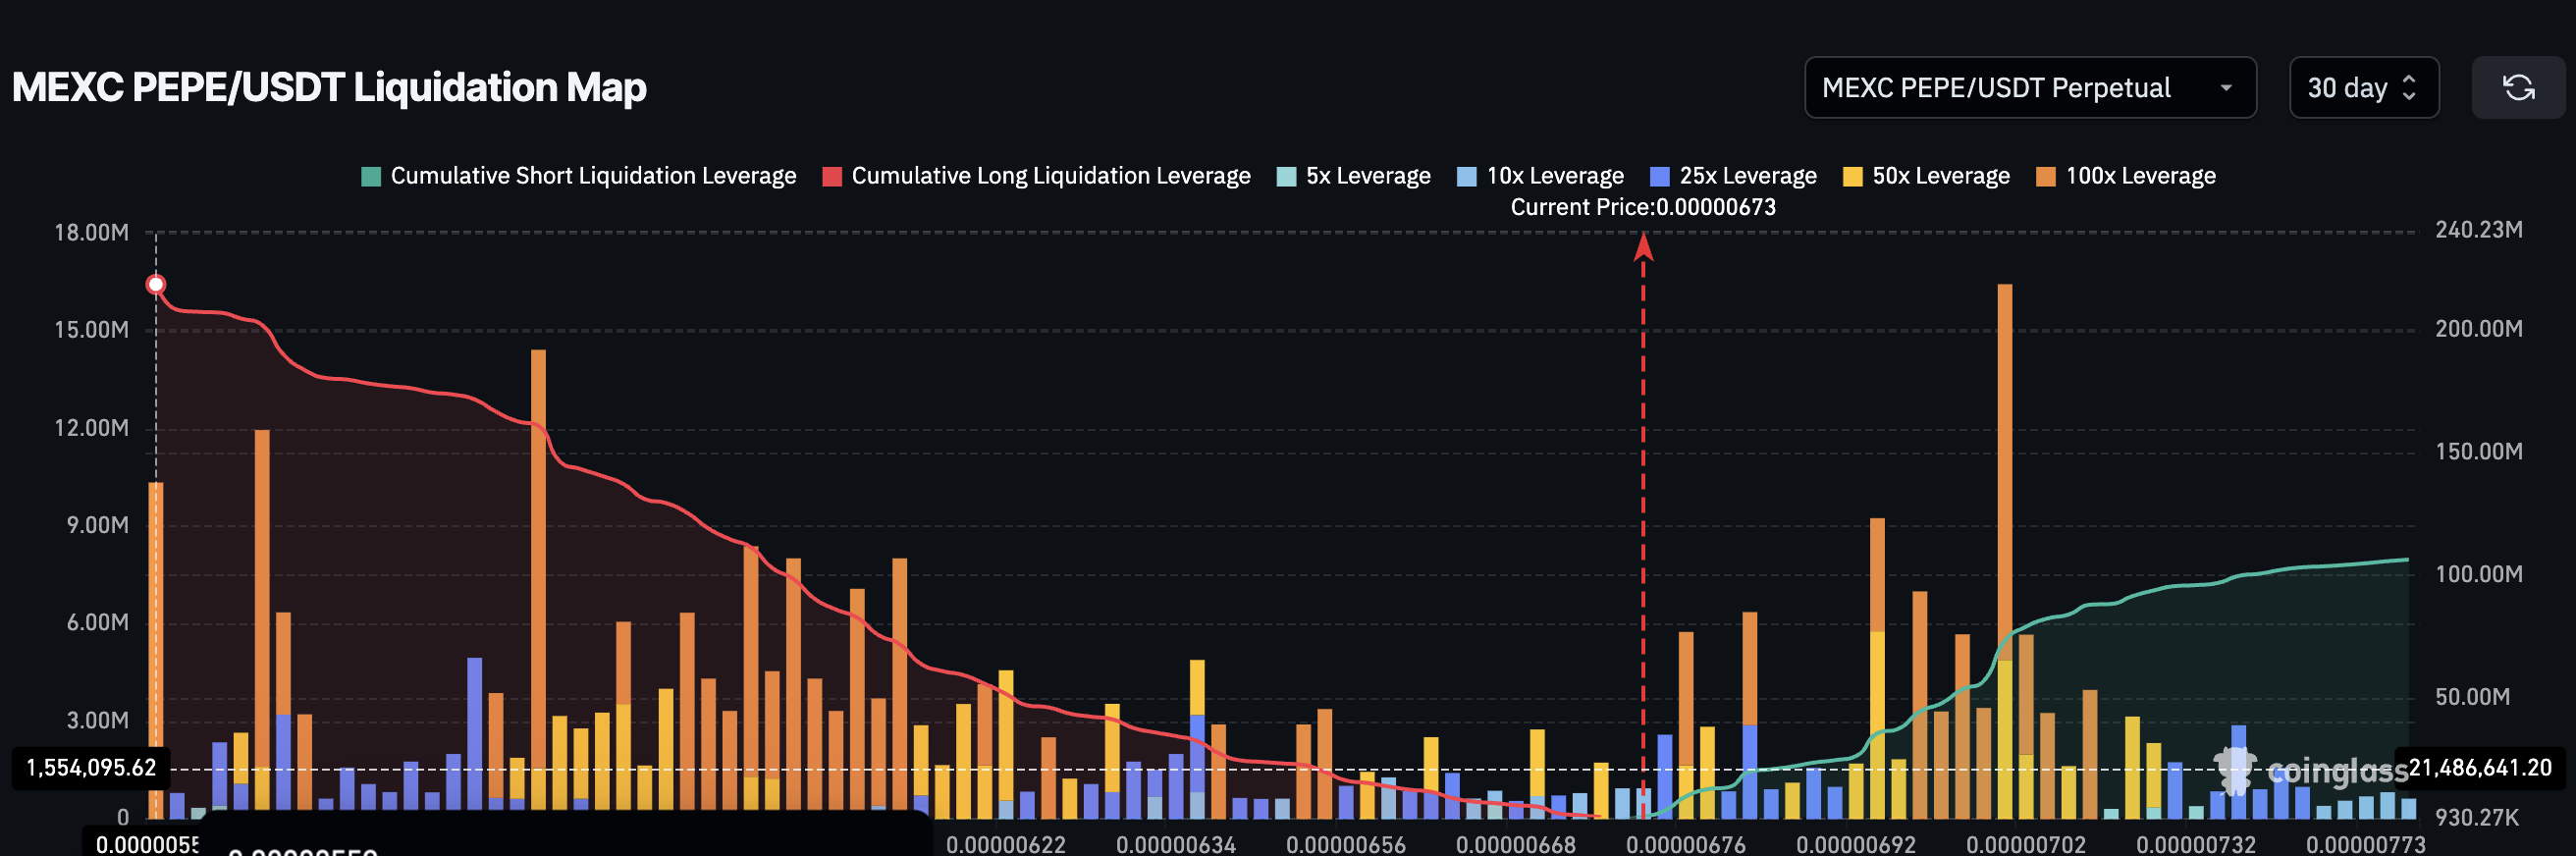The image size is (2576, 856).
Task: Click the refresh chart icon button
Action: tap(2517, 88)
